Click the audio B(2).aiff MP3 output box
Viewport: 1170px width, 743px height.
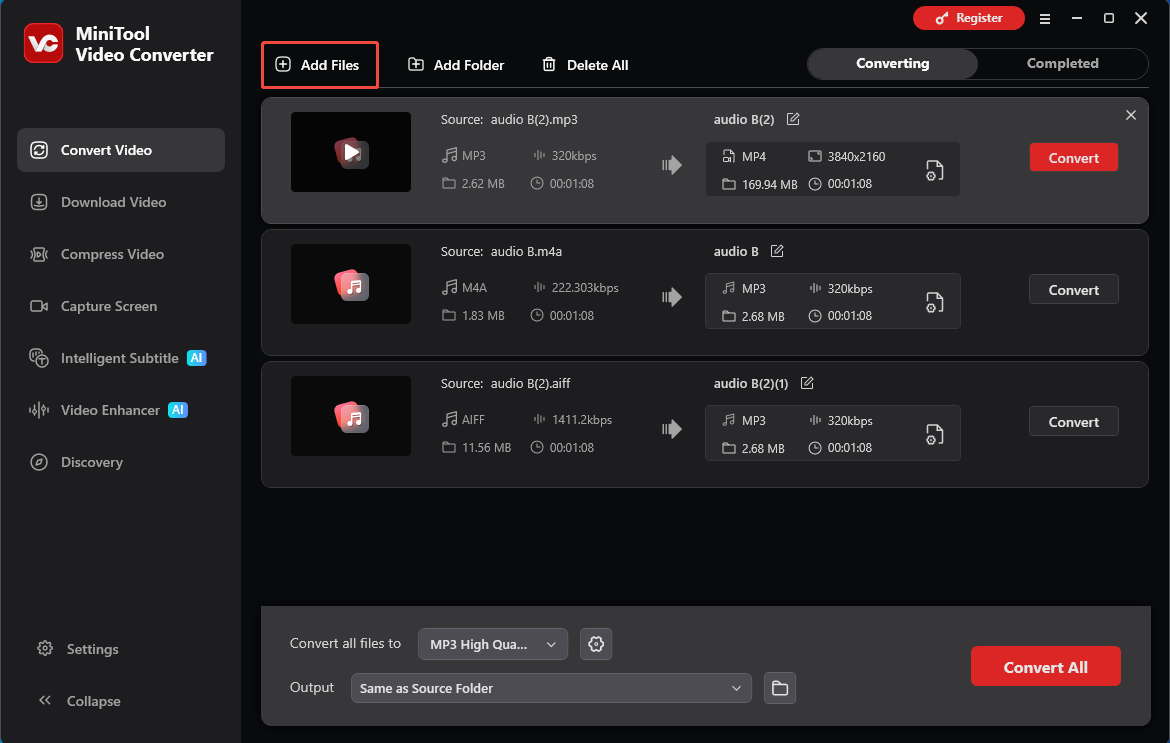pos(833,433)
